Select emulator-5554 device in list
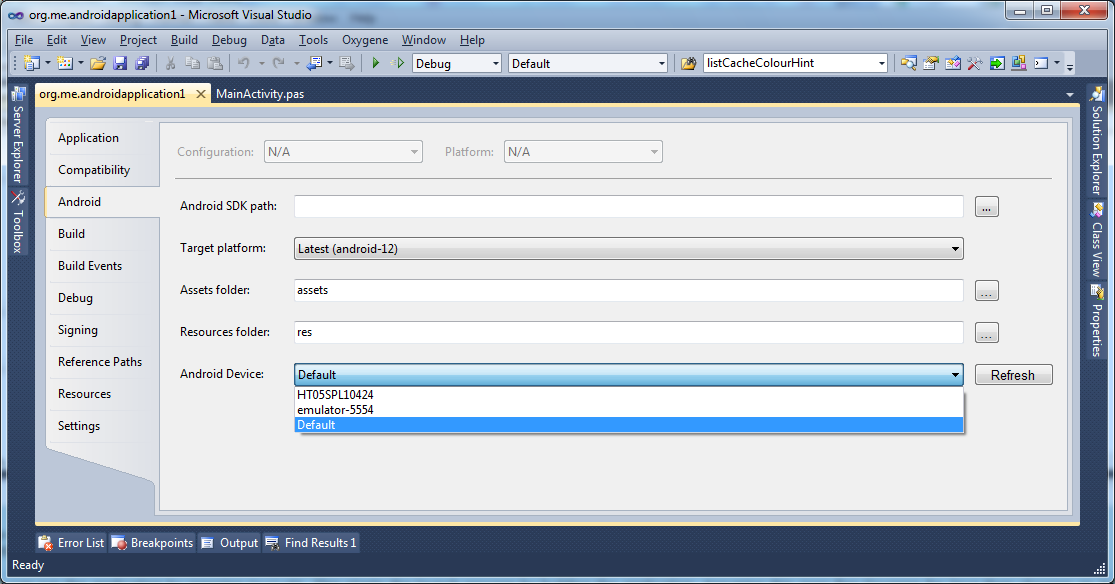The image size is (1115, 584). [629, 410]
